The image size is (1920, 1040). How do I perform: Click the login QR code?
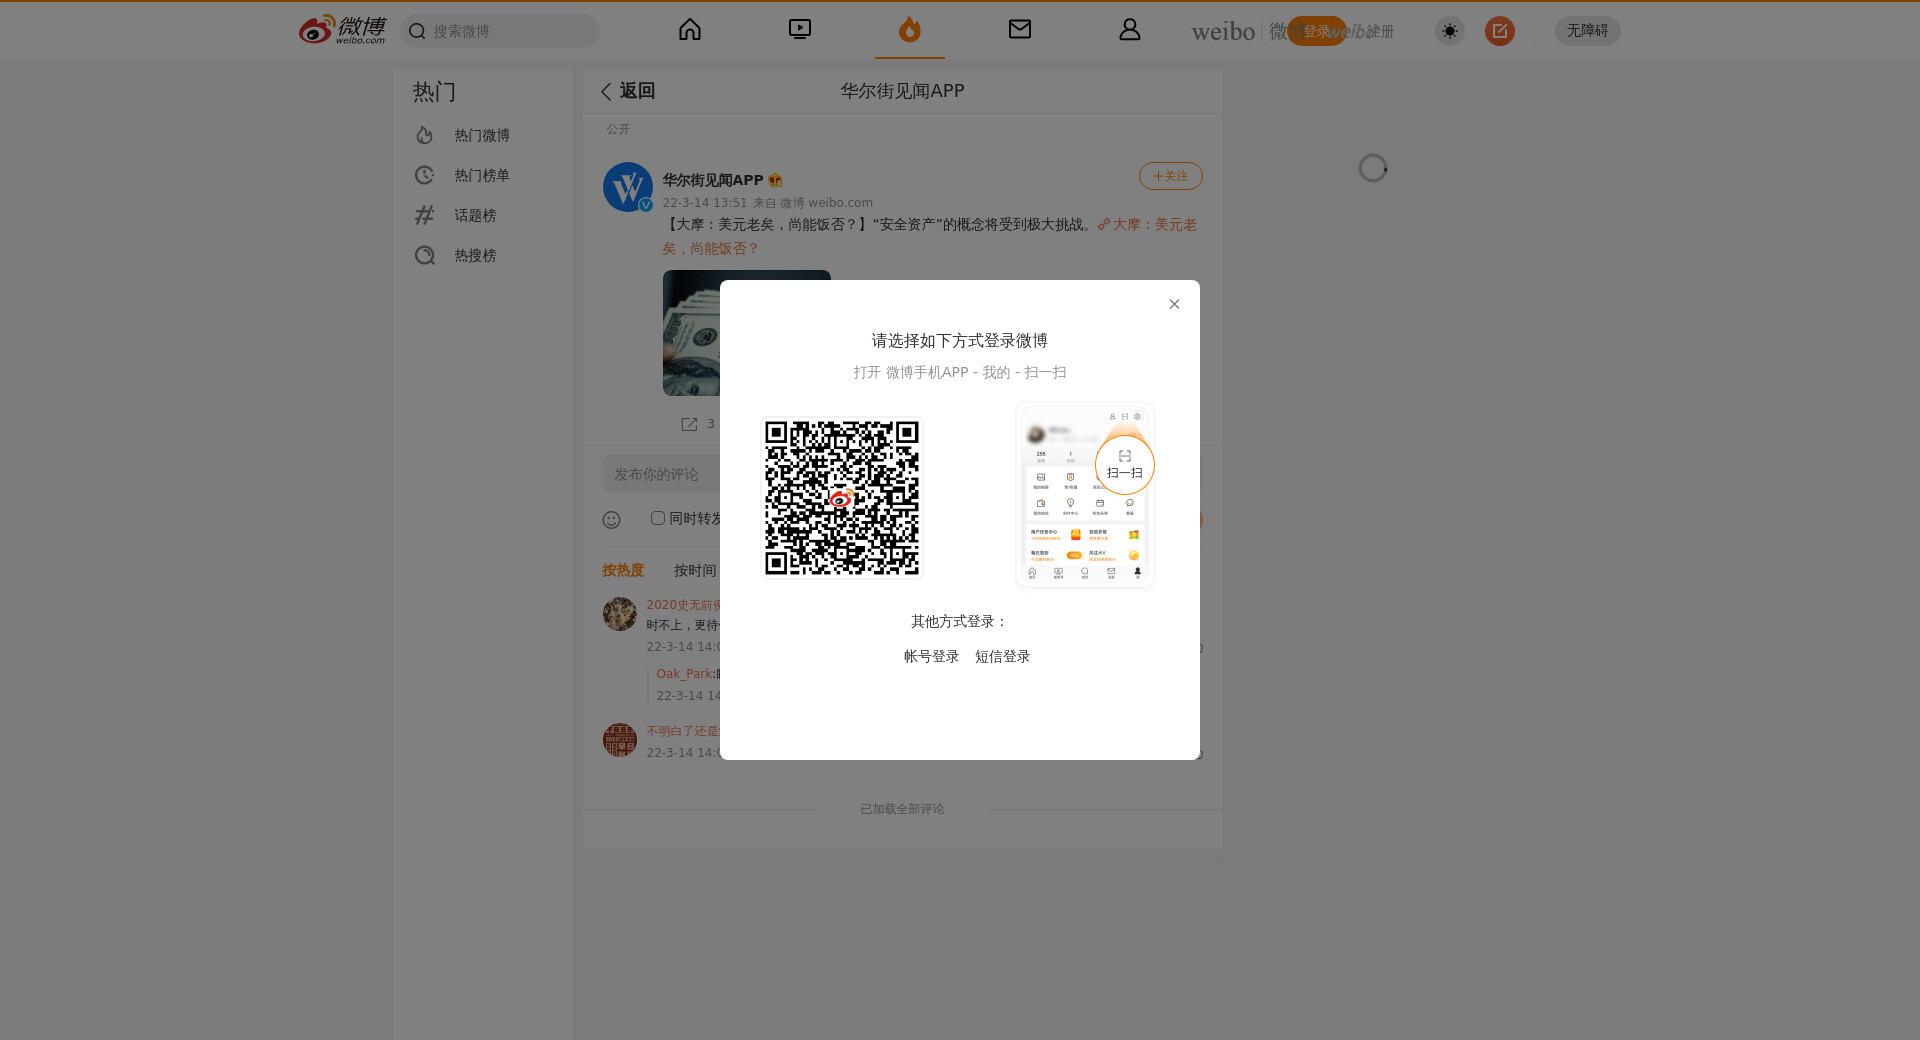842,498
